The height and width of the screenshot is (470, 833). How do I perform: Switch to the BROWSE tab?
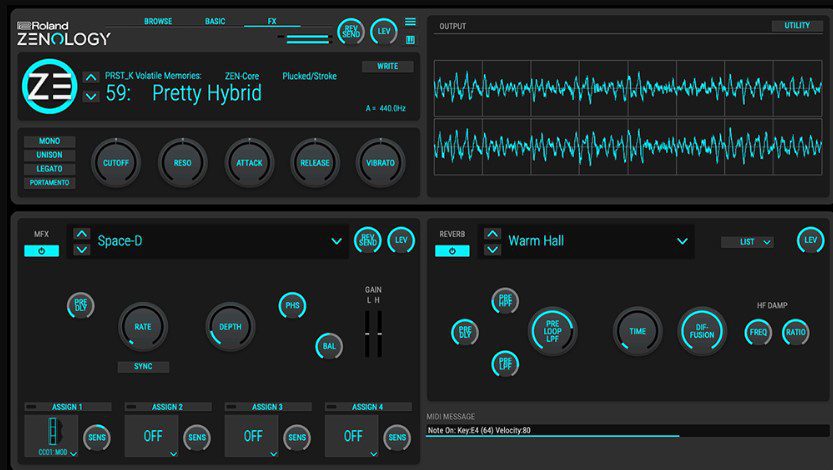(x=158, y=21)
